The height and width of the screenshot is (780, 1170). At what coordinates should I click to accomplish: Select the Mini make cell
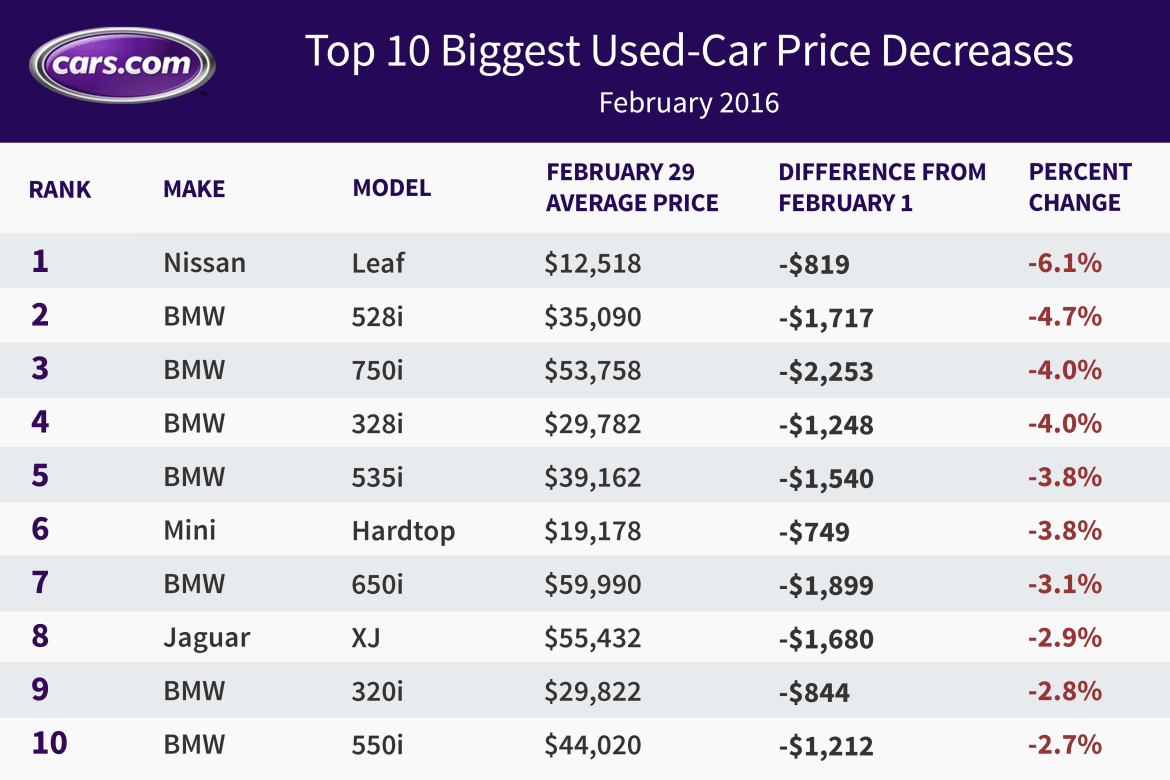click(x=190, y=529)
